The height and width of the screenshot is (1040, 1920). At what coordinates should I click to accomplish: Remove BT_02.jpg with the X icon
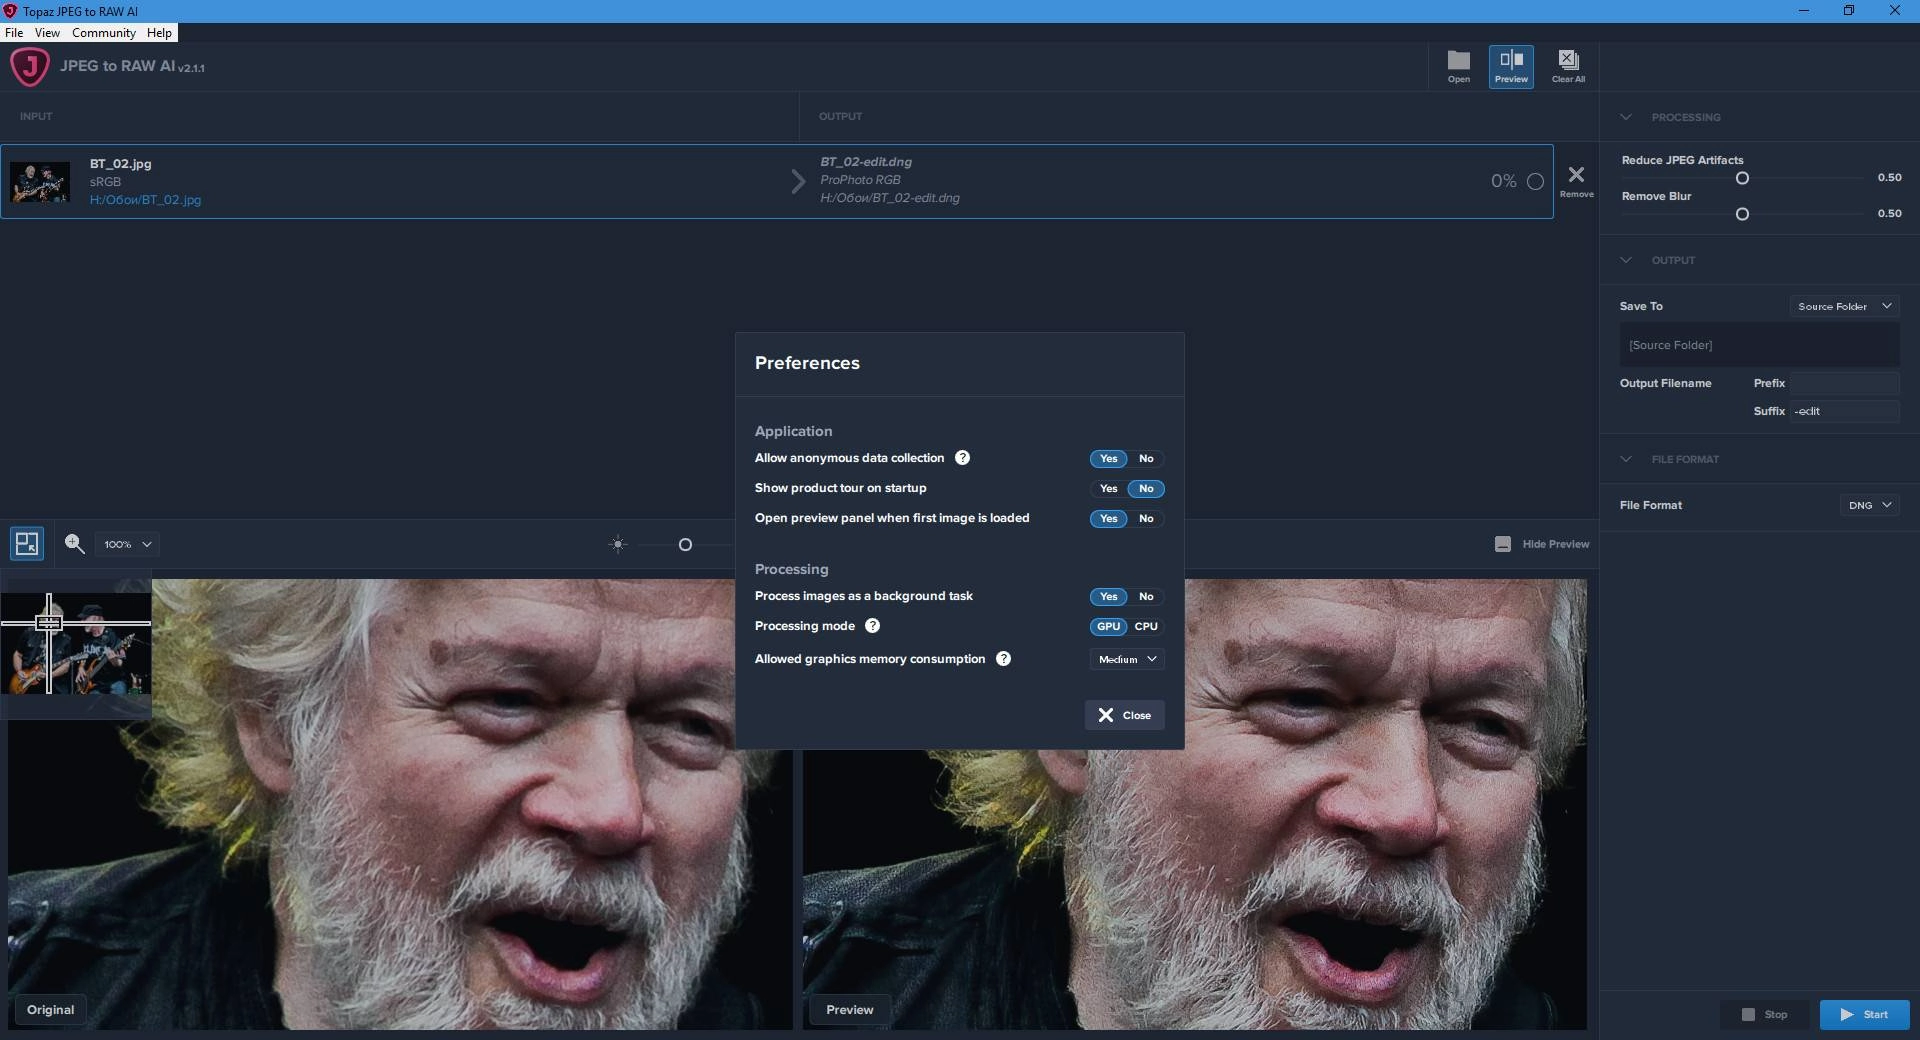tap(1576, 176)
